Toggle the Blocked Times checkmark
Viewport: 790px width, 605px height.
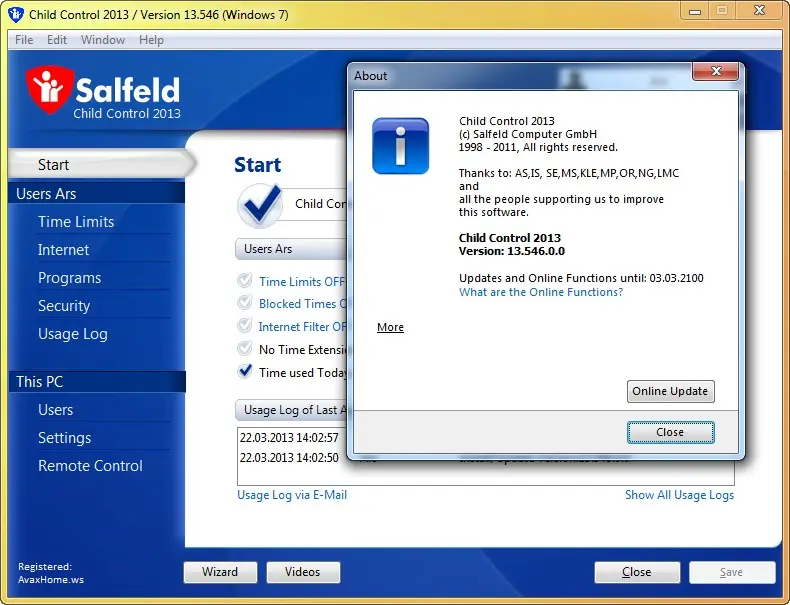(245, 303)
